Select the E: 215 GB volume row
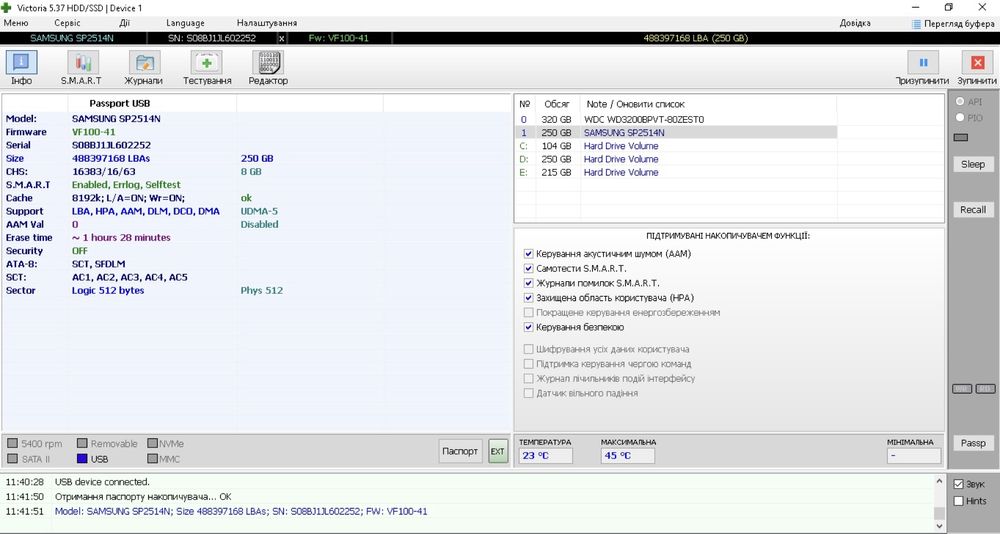Image resolution: width=1000 pixels, height=534 pixels. click(676, 172)
